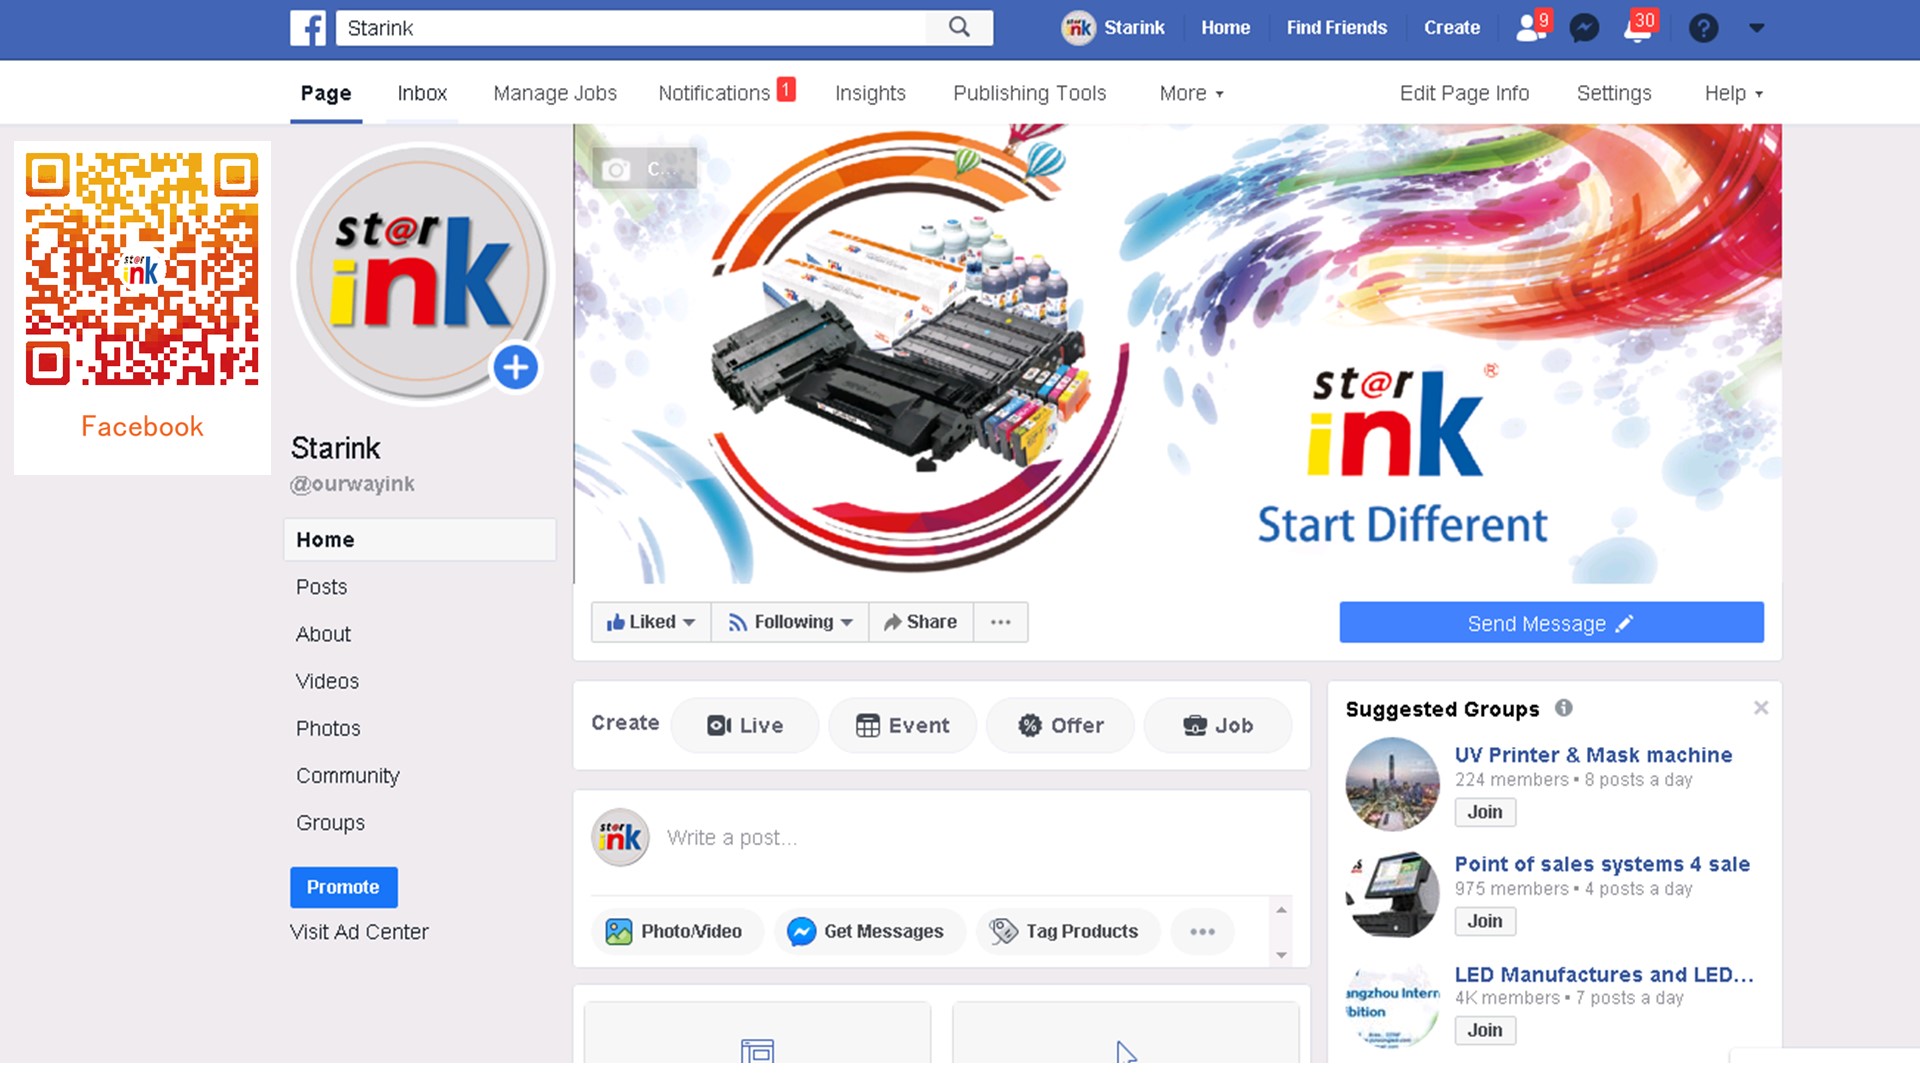The height and width of the screenshot is (1080, 1920).
Task: Open the Publishing Tools tab
Action: pos(1029,93)
